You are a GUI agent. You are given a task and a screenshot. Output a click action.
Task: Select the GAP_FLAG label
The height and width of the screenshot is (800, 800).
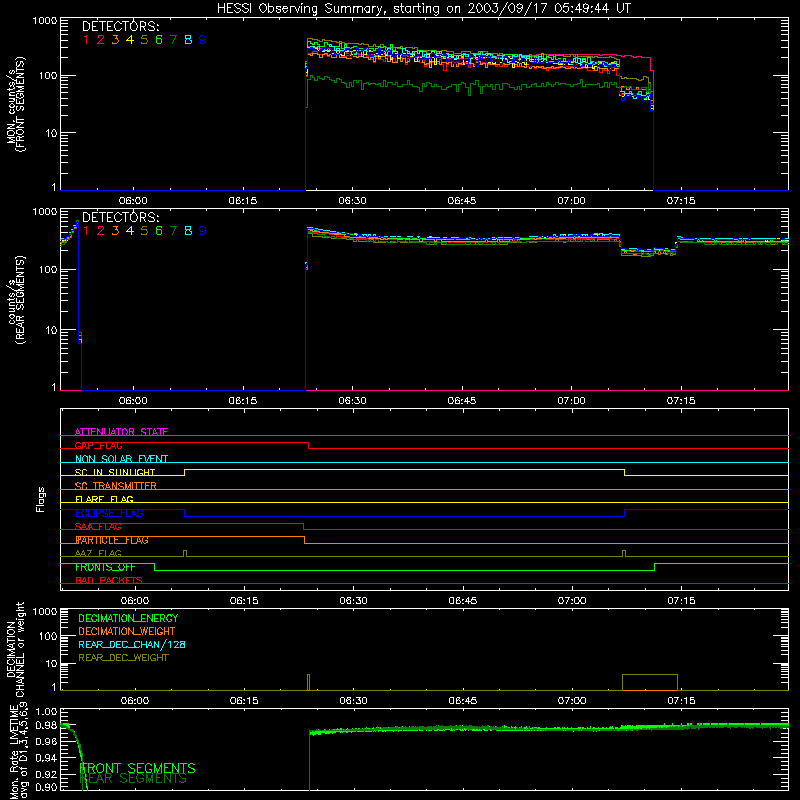(98, 445)
